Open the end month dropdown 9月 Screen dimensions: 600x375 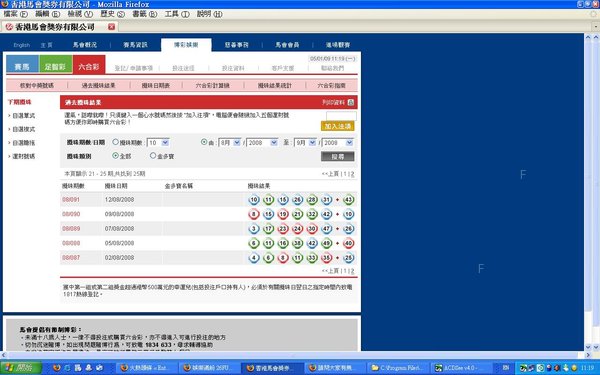(x=305, y=142)
